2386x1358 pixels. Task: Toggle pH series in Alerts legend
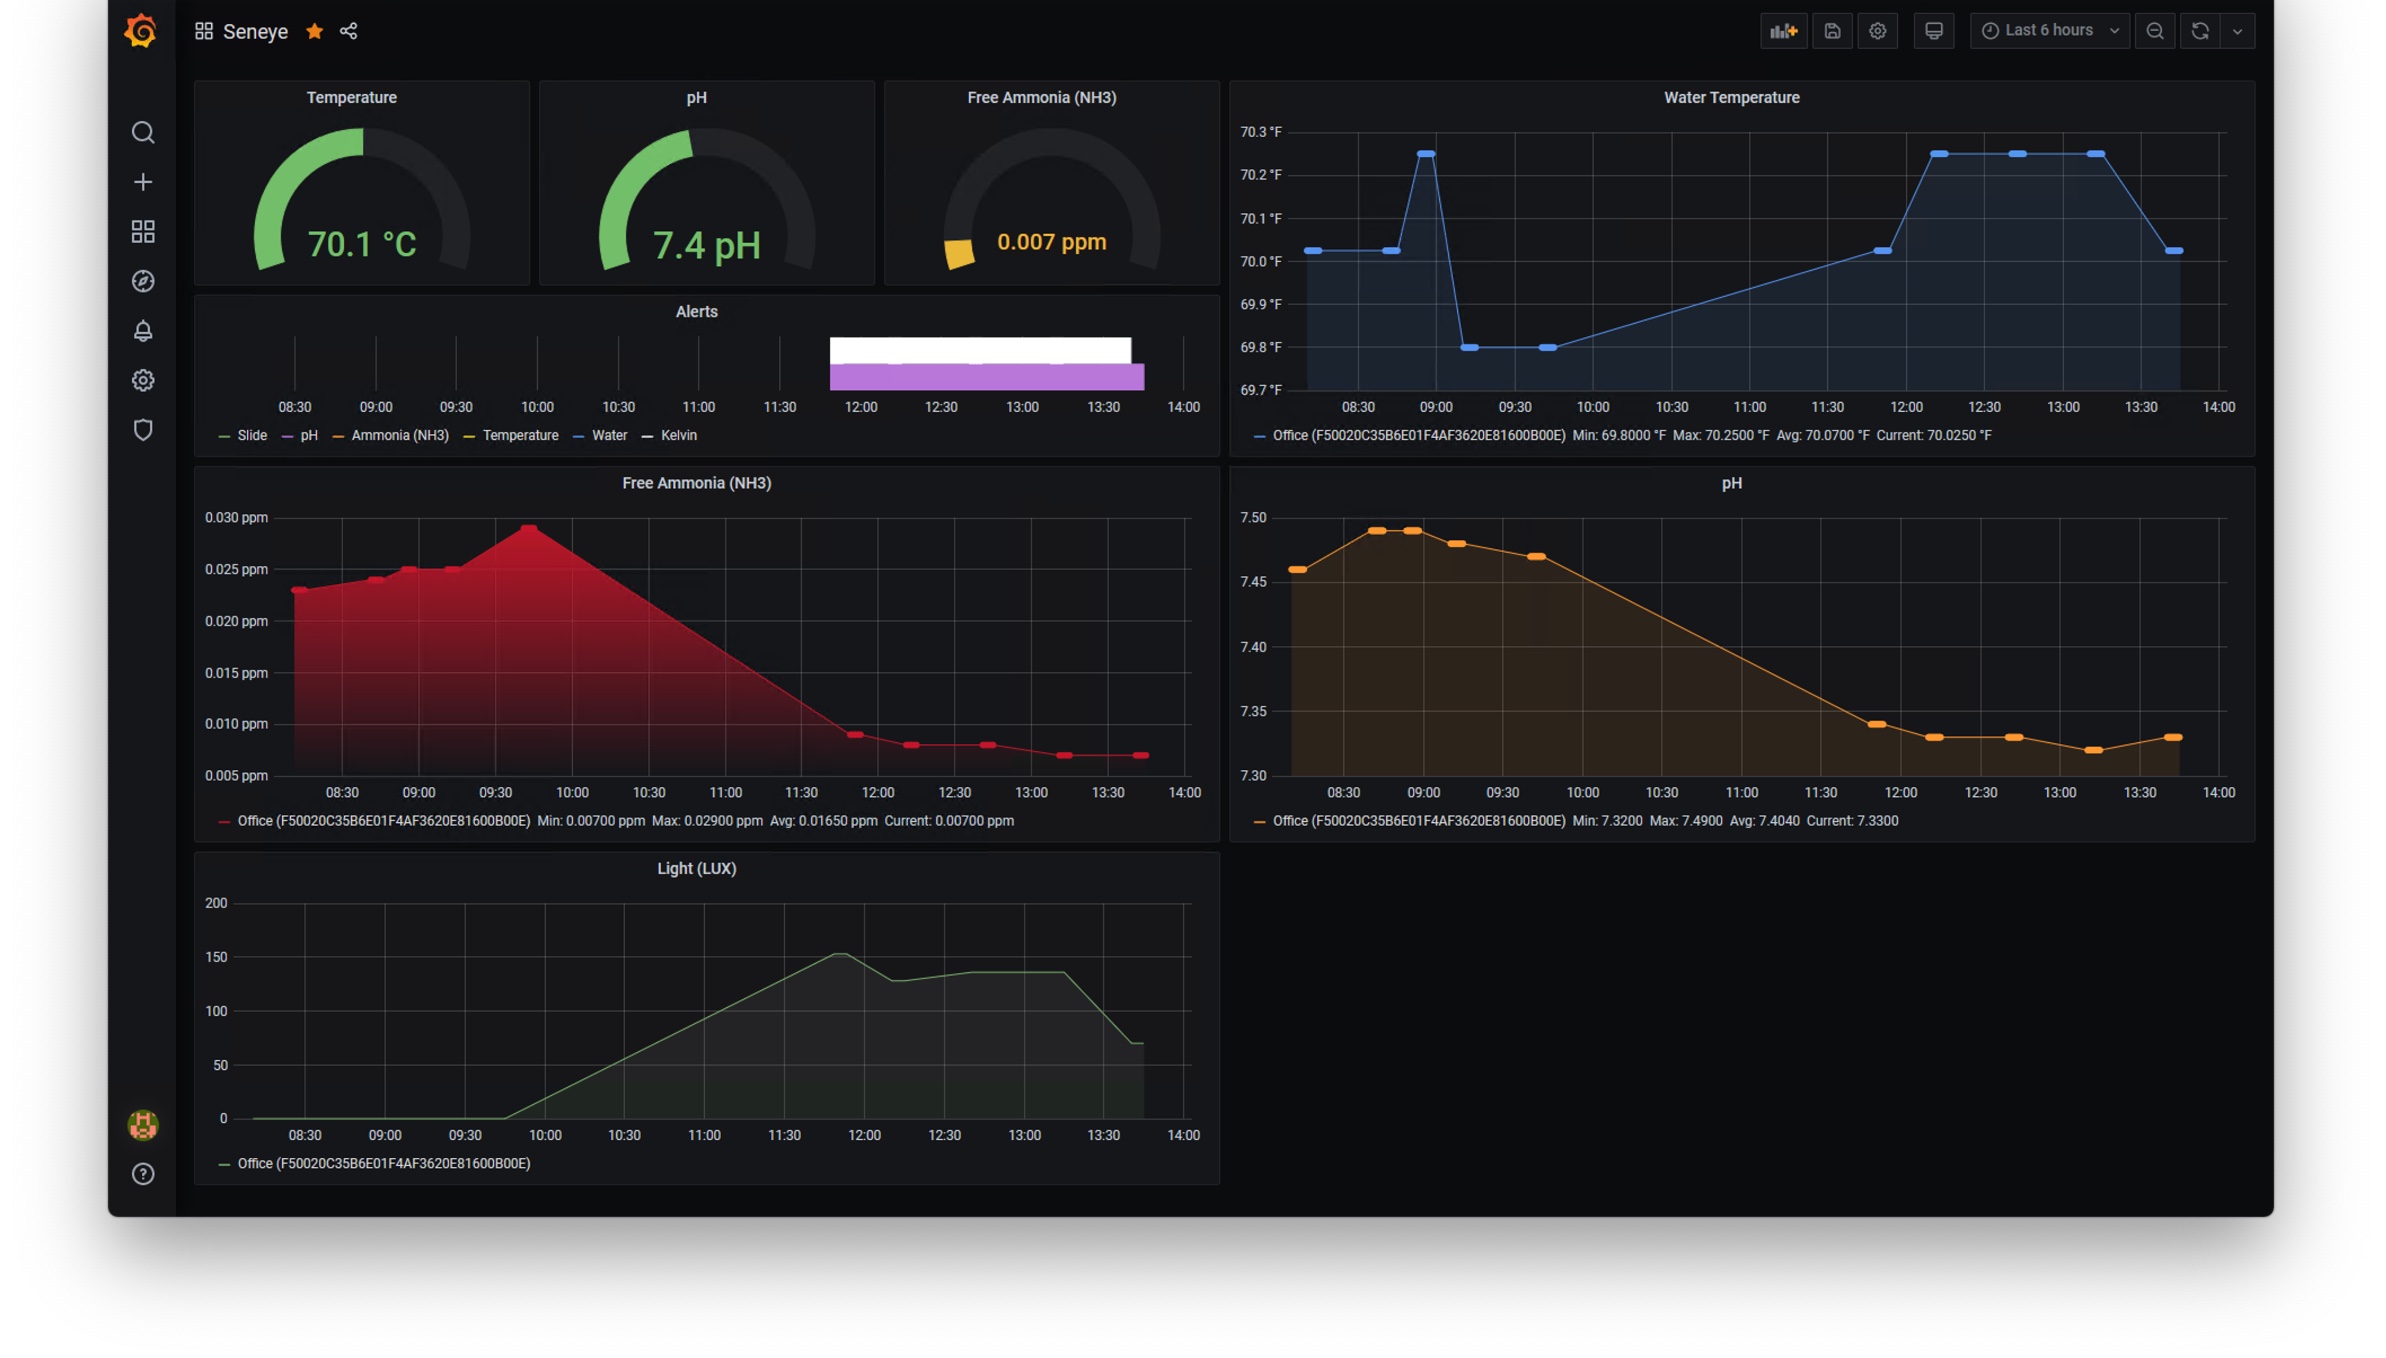(308, 436)
